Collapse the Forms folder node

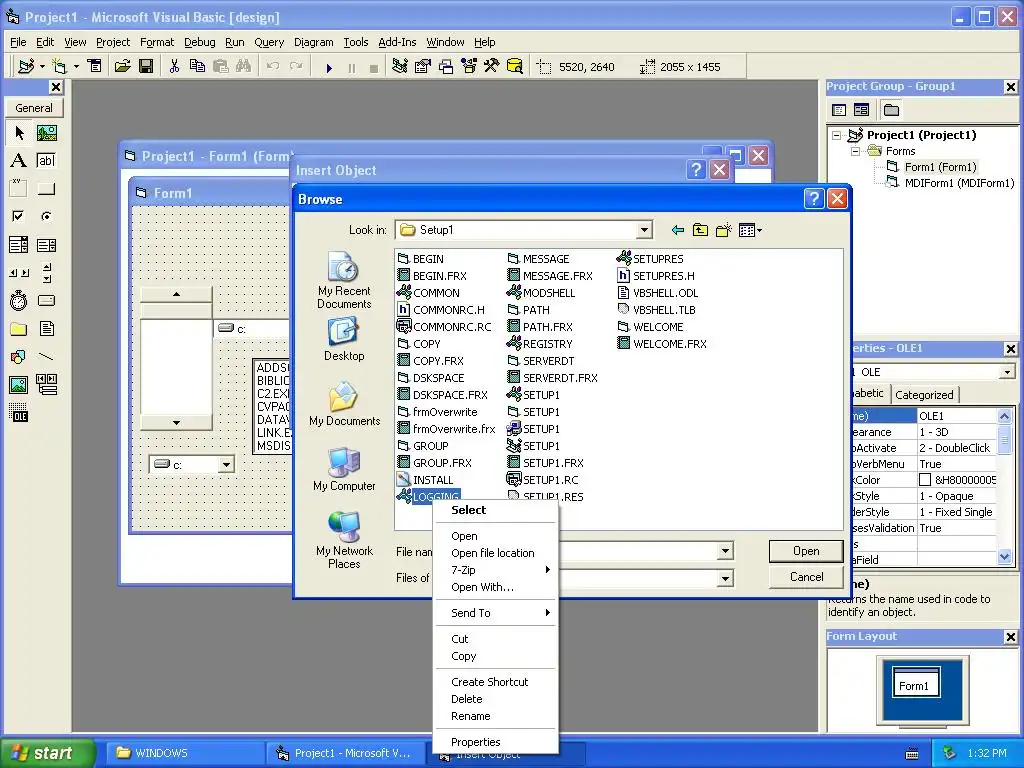[856, 152]
